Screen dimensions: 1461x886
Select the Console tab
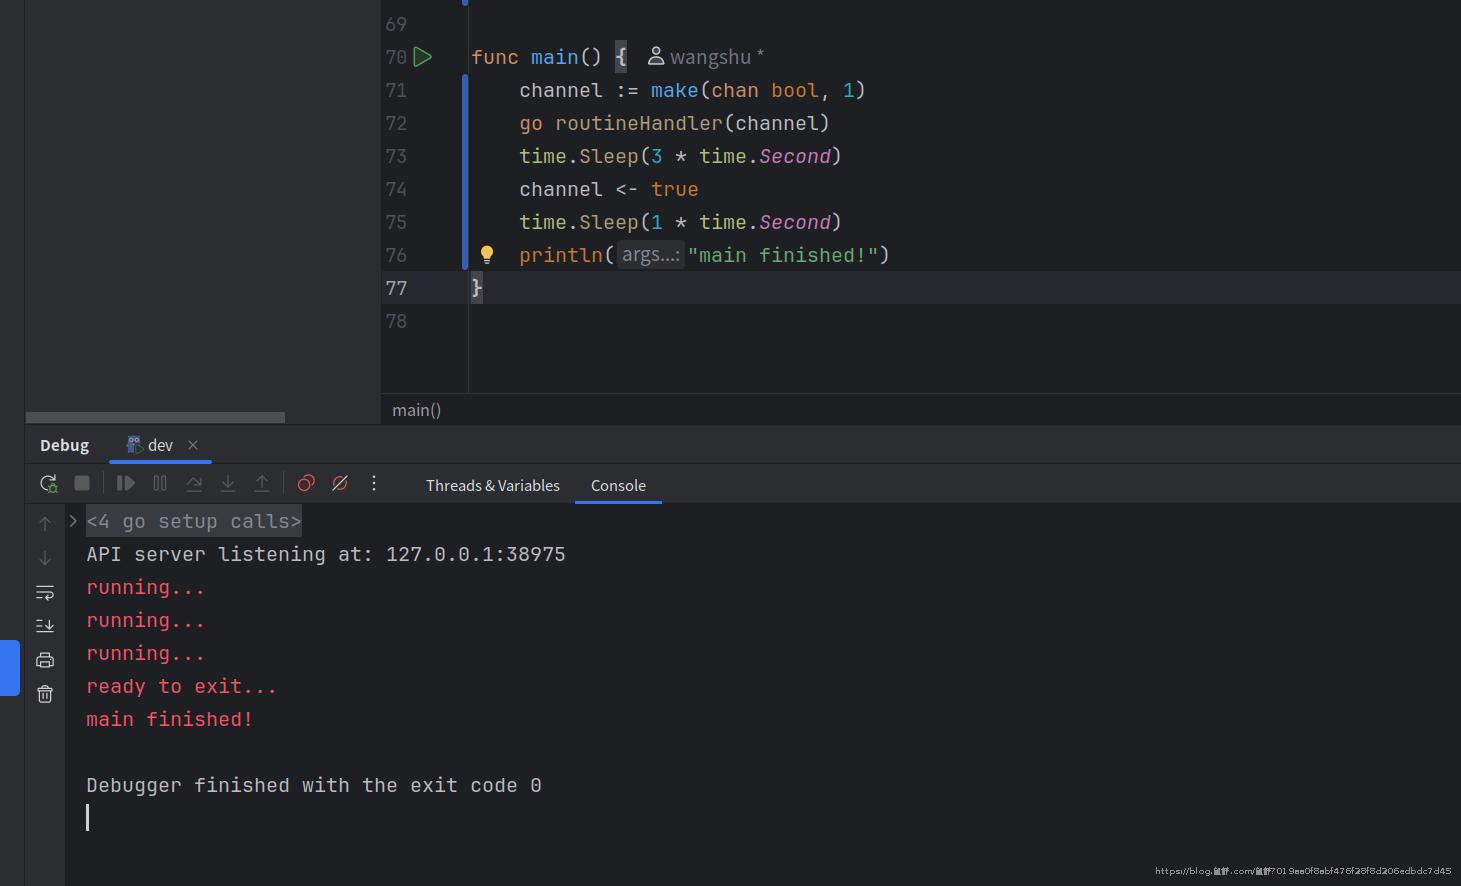point(618,486)
